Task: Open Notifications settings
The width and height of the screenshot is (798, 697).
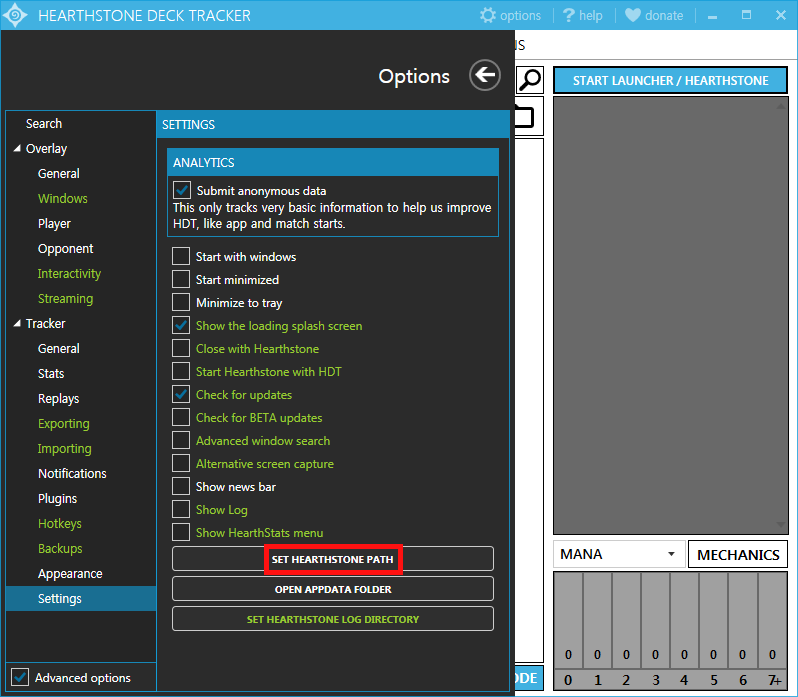Action: click(x=72, y=474)
